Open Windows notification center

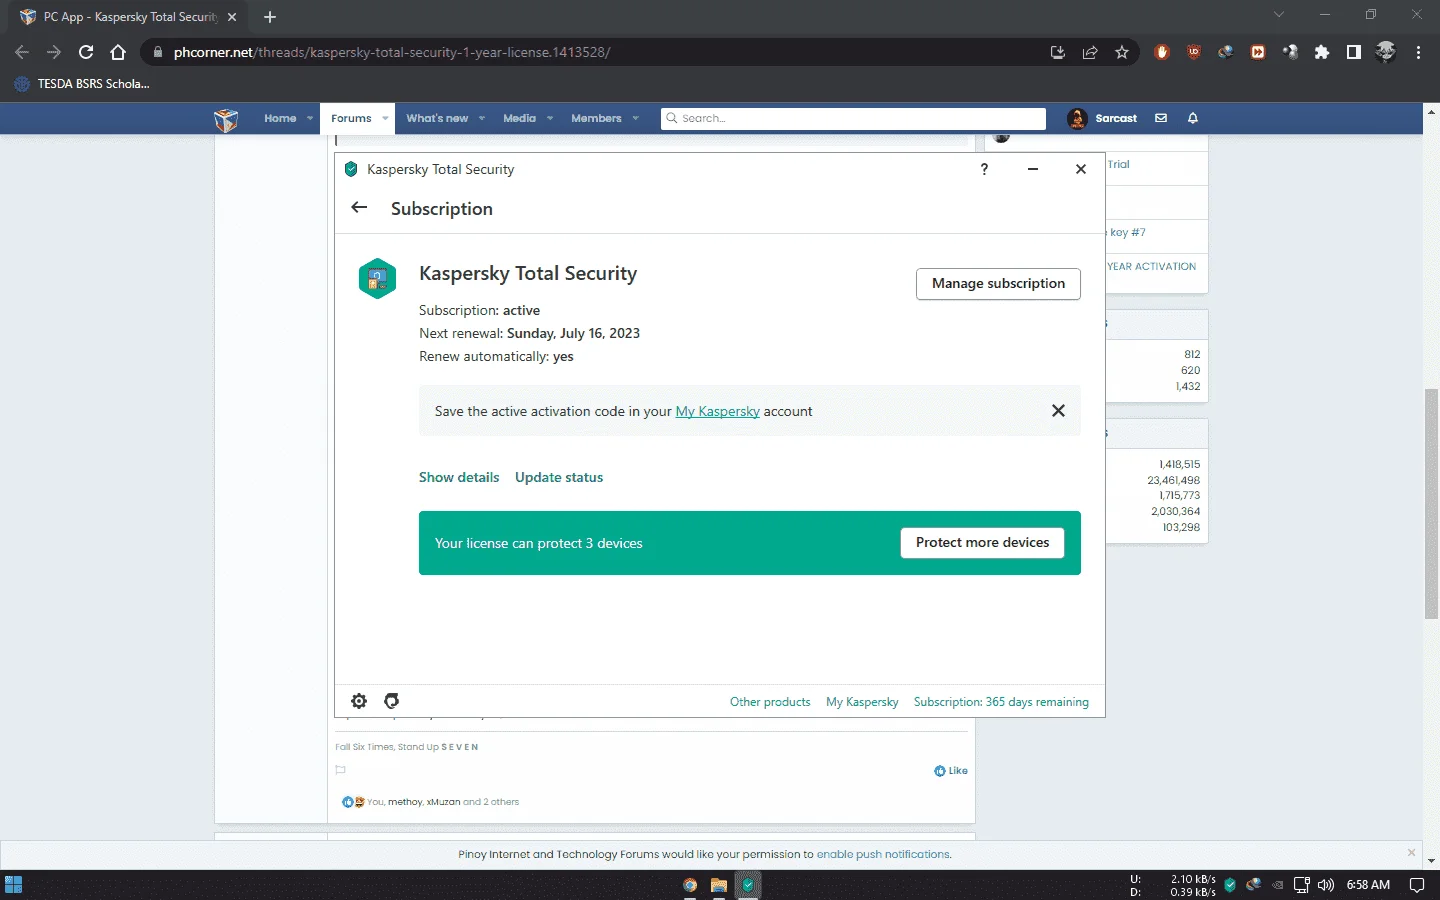tap(1416, 885)
